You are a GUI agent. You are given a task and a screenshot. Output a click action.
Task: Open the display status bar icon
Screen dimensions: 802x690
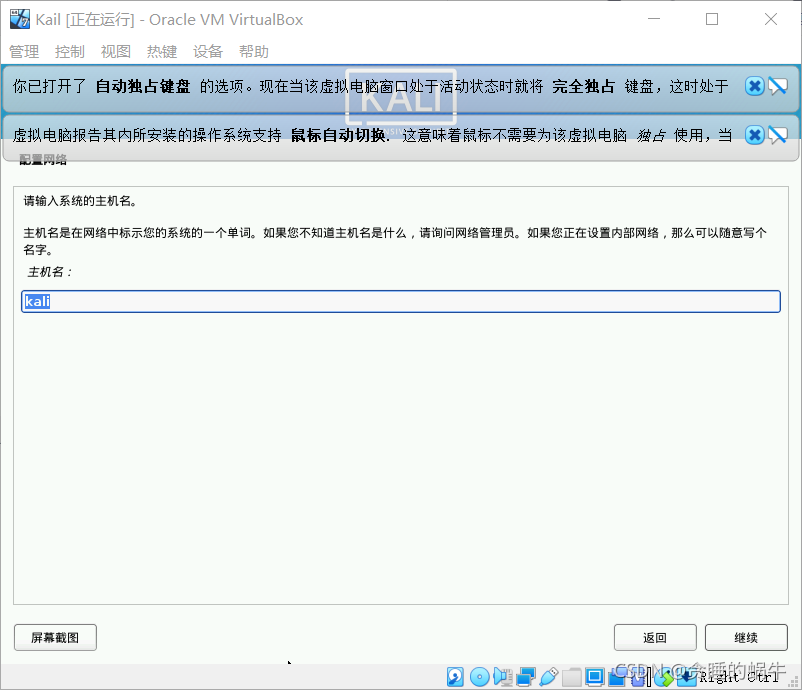pos(595,677)
